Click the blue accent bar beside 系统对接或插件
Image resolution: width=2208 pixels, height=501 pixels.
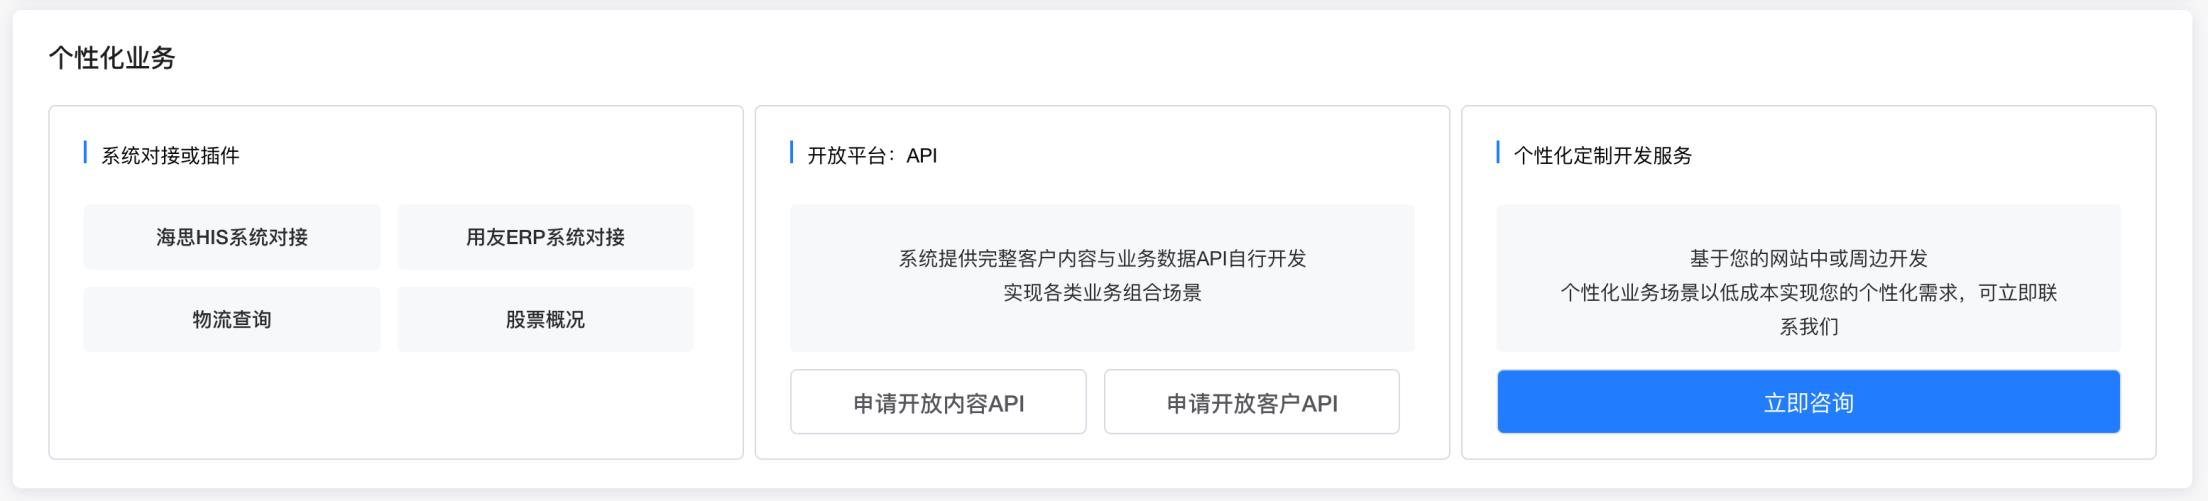click(85, 153)
